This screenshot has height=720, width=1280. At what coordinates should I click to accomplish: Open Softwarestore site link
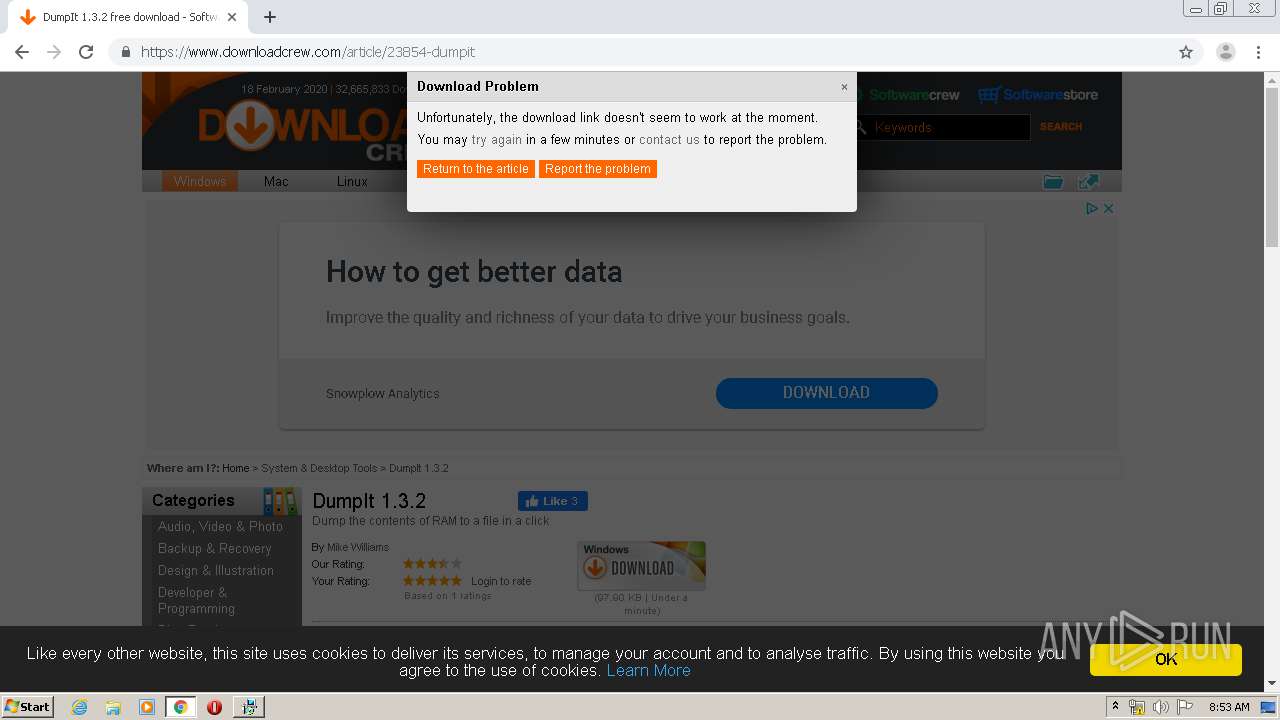tap(1038, 95)
